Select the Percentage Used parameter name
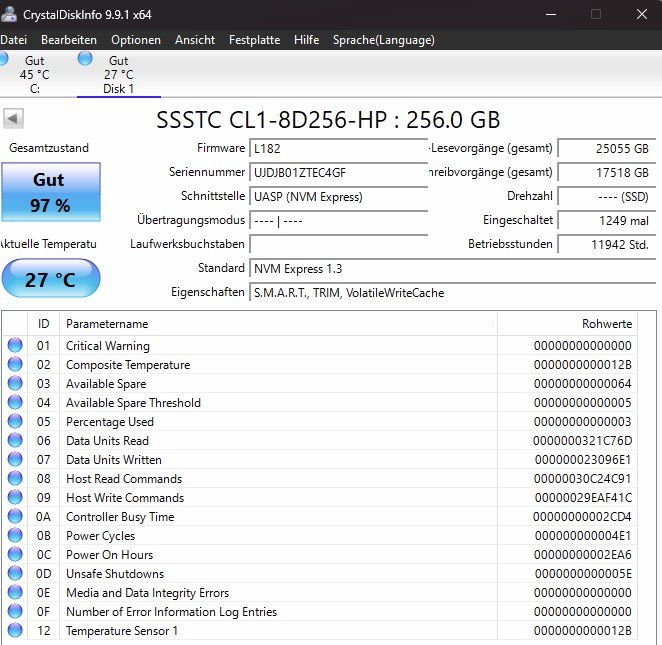The image size is (662, 645). [x=110, y=422]
